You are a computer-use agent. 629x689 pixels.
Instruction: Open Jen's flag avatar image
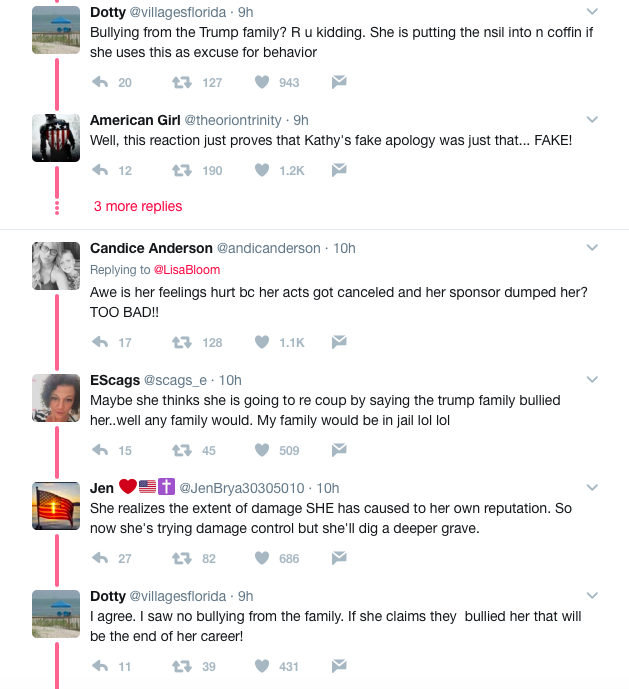tap(56, 506)
